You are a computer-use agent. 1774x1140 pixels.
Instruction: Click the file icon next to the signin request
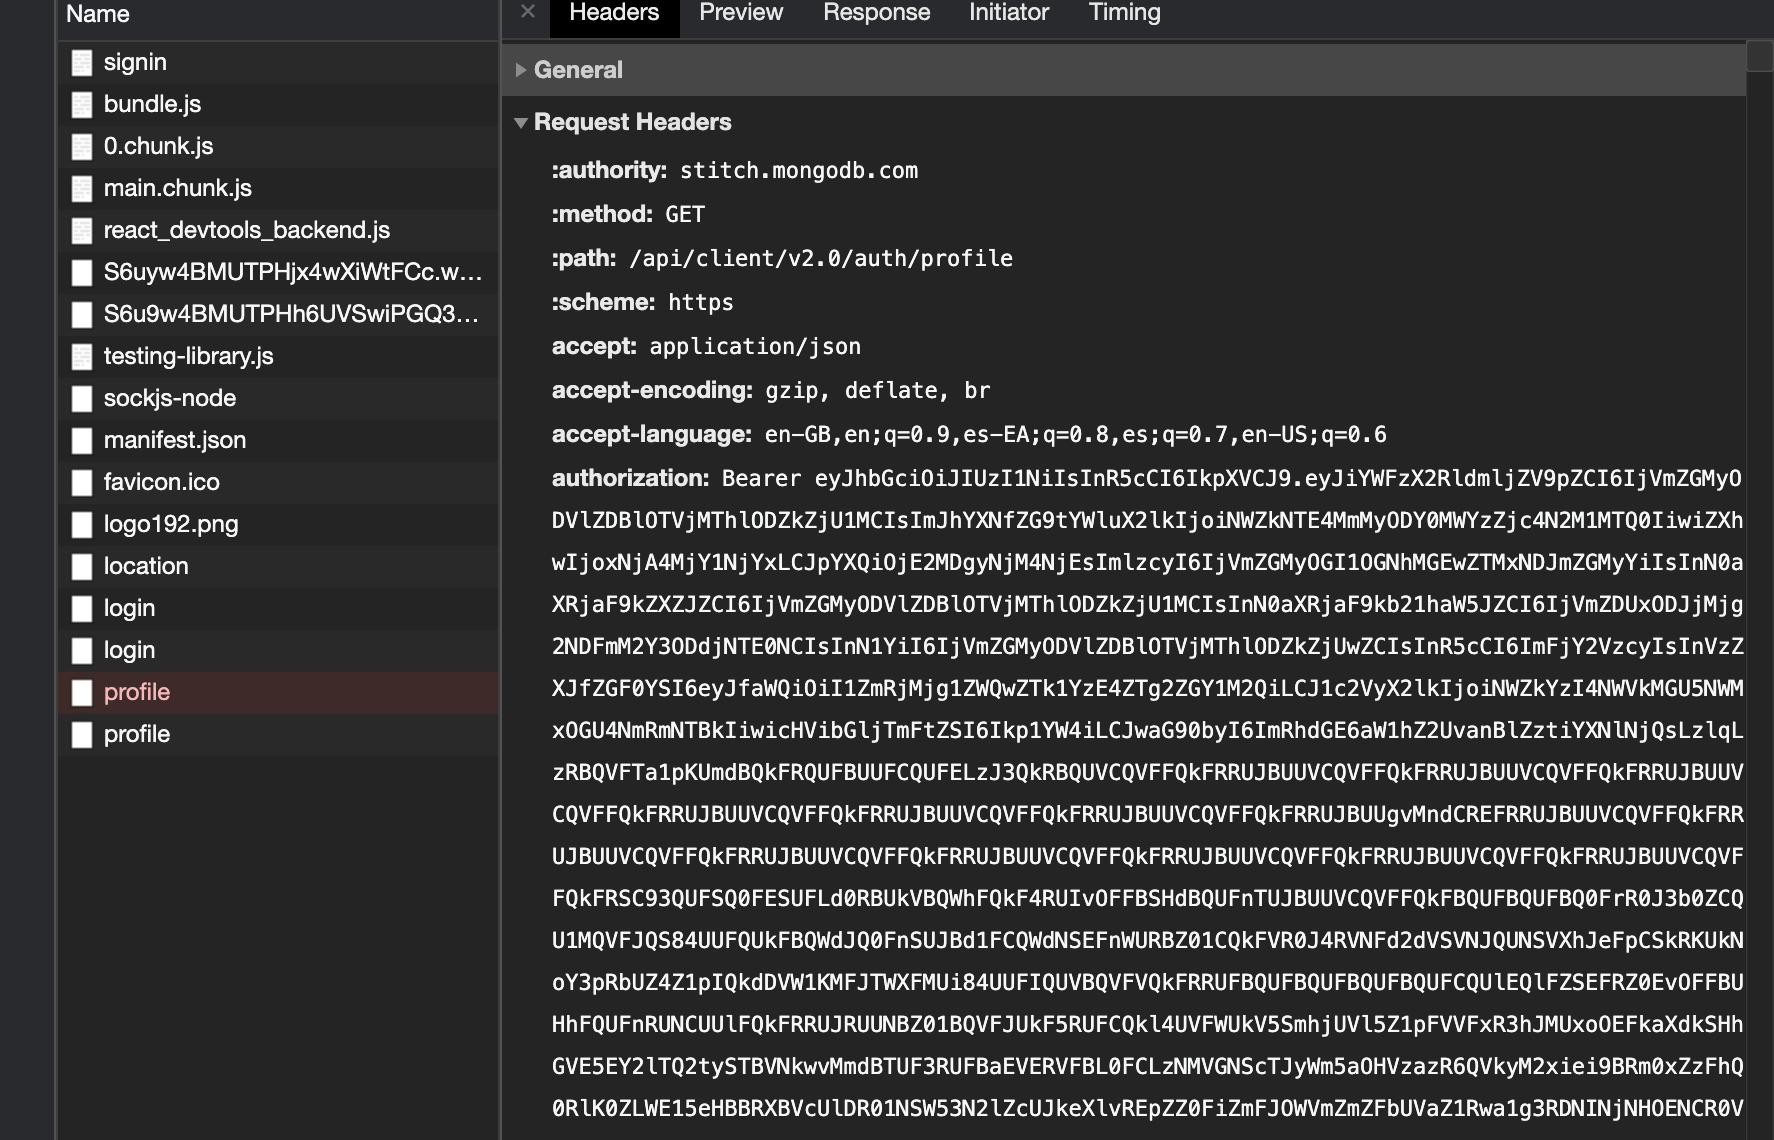tap(81, 62)
